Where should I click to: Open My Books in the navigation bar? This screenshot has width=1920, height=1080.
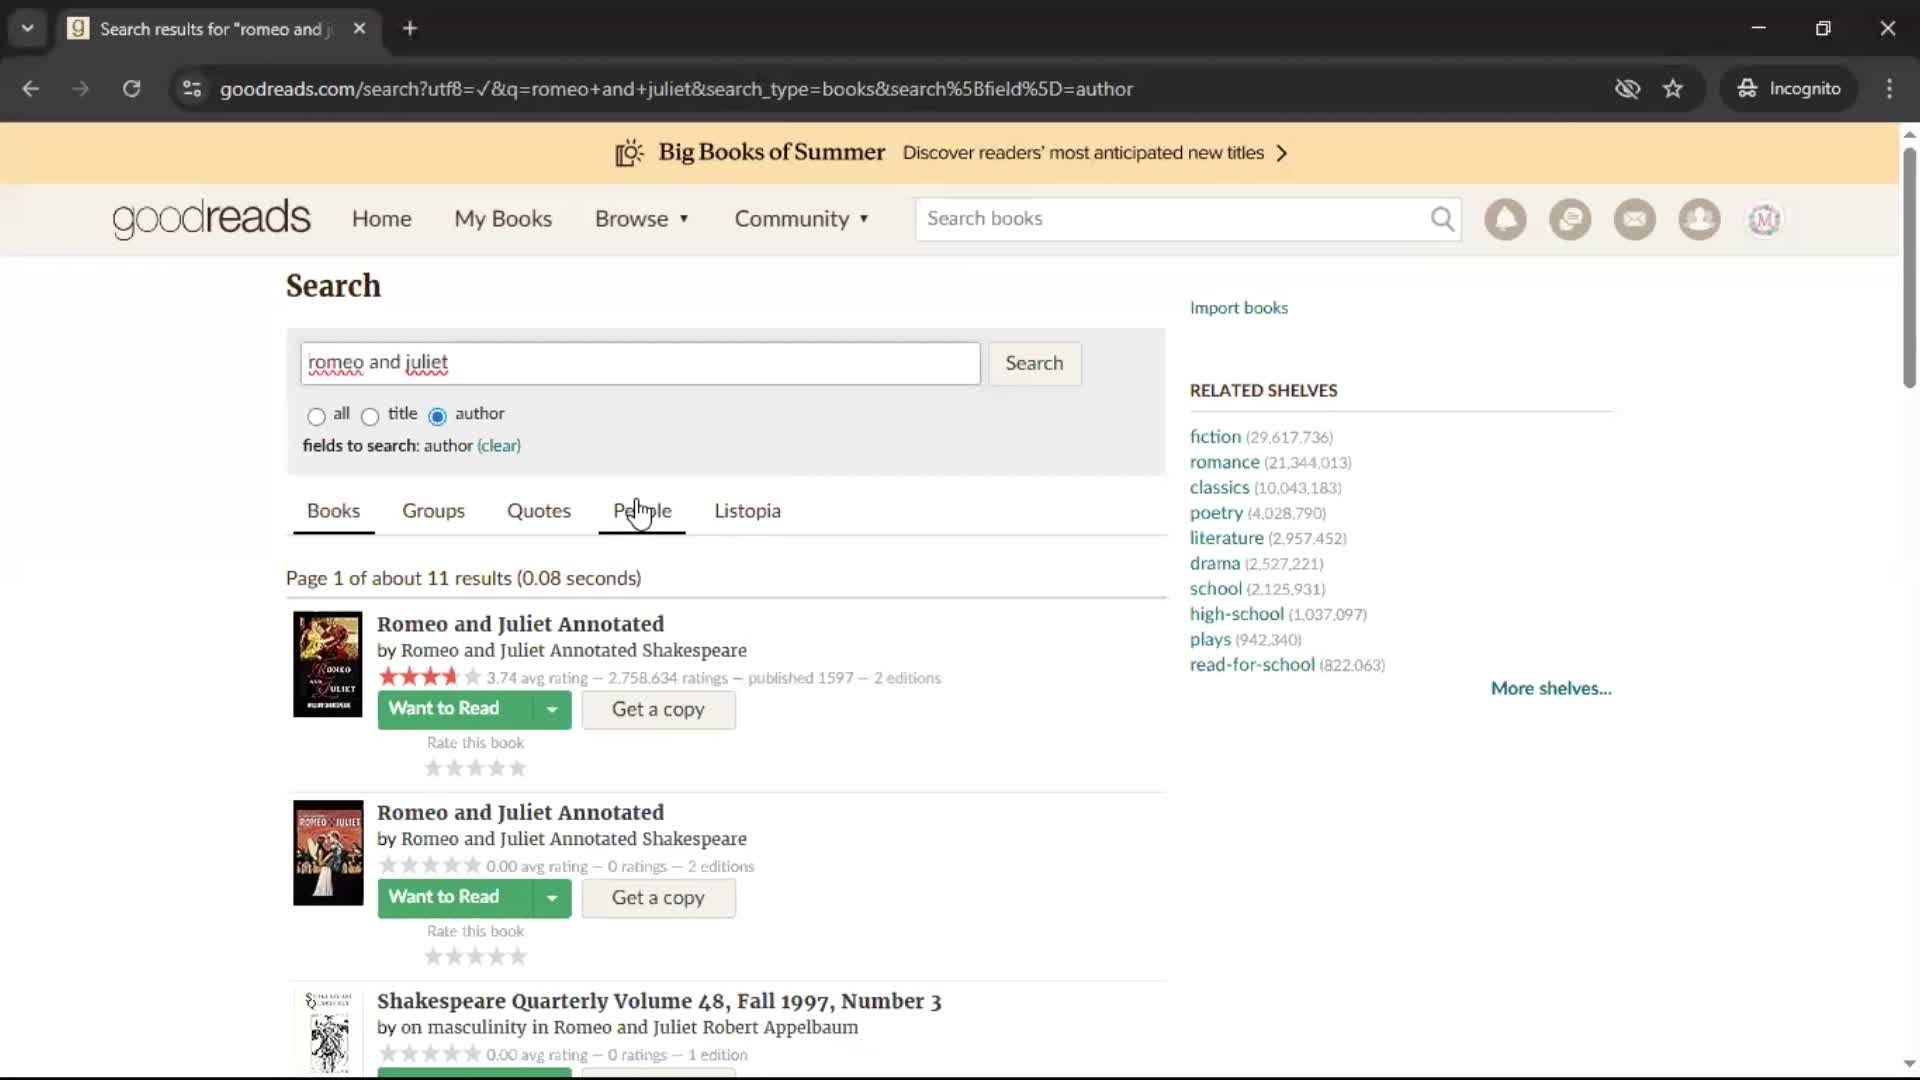(503, 219)
